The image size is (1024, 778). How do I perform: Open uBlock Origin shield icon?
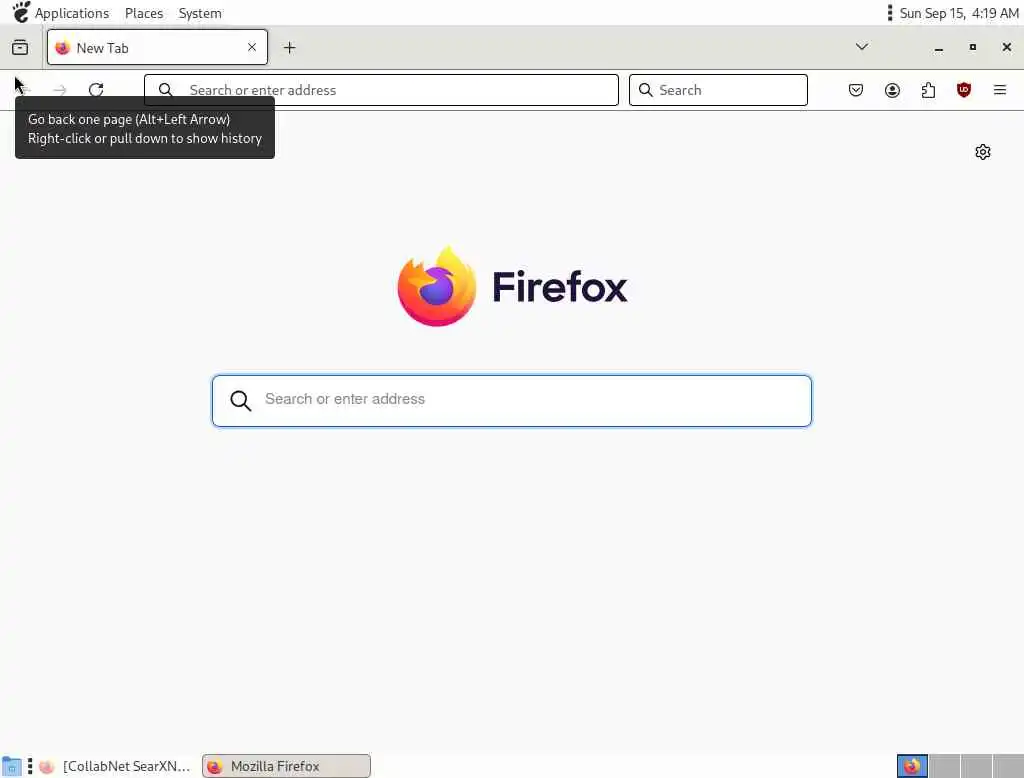pyautogui.click(x=964, y=90)
